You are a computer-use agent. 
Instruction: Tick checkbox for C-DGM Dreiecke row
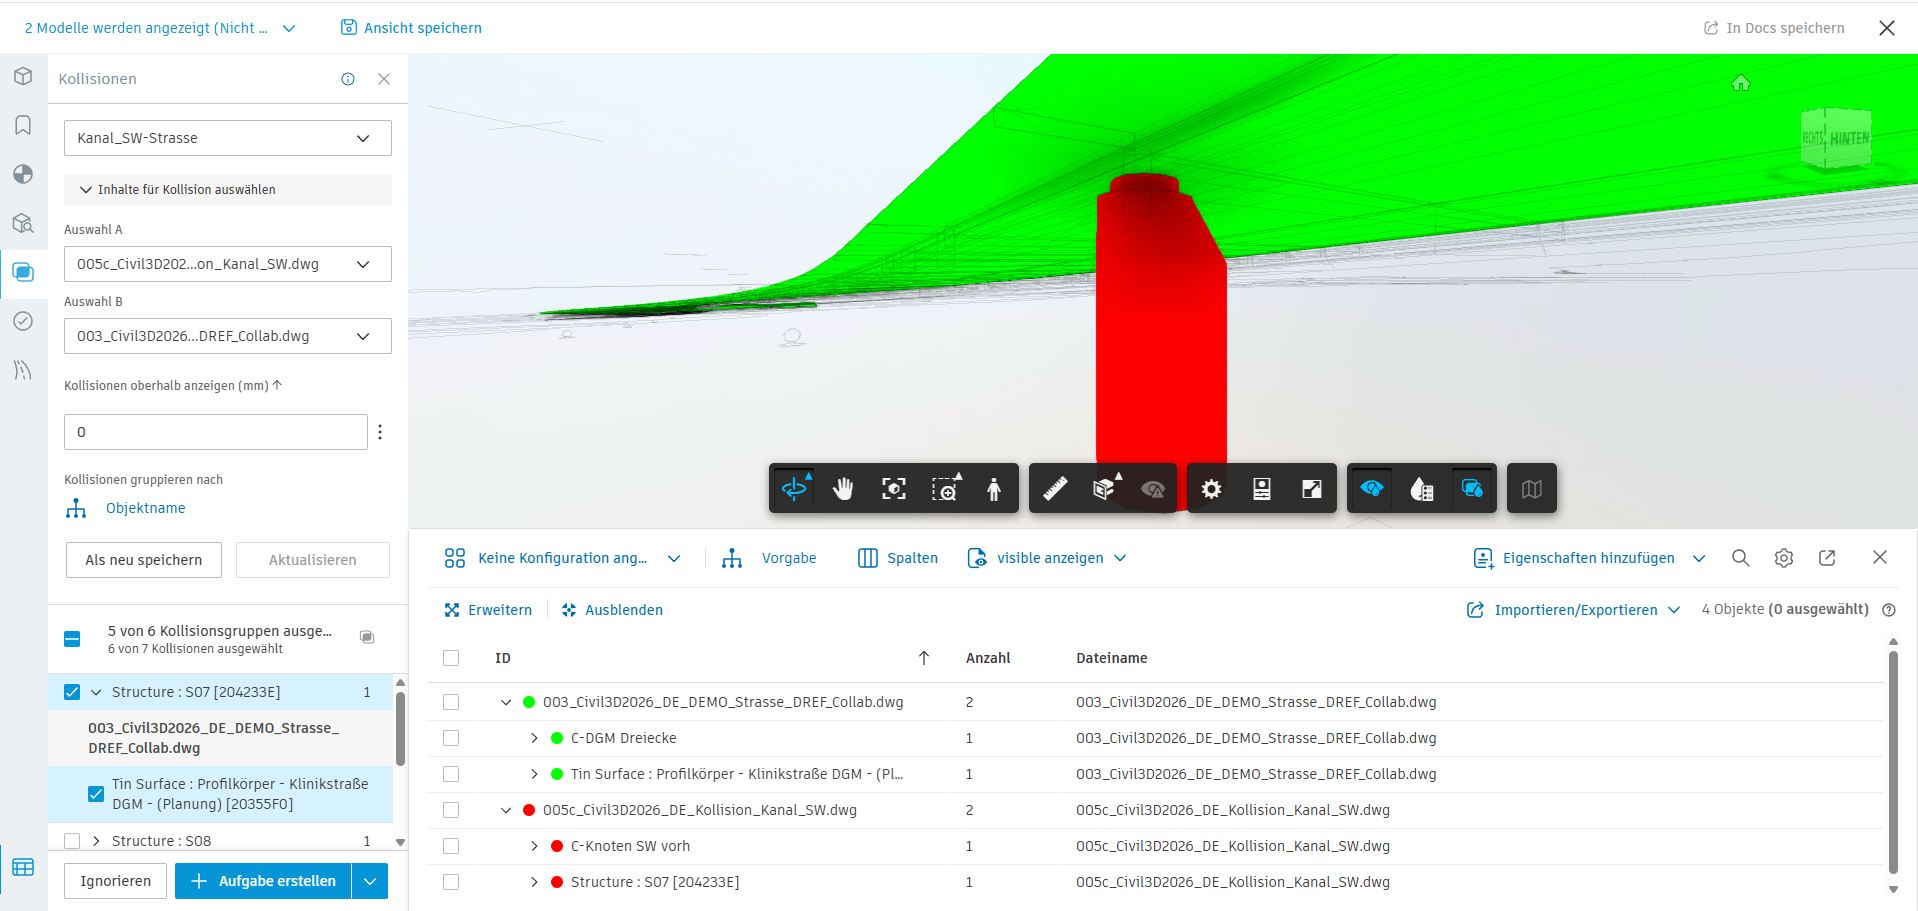point(451,738)
